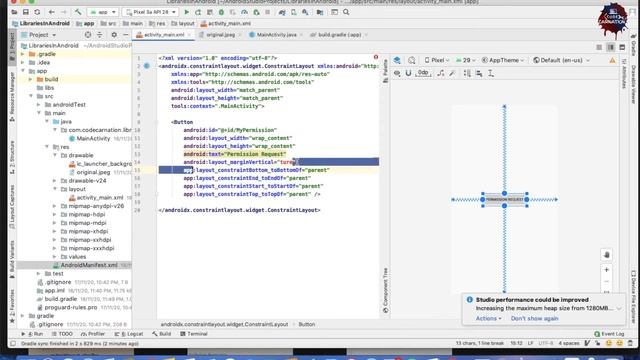The width and height of the screenshot is (640, 360).
Task: Open the app run configuration dropdown
Action: 102,12
